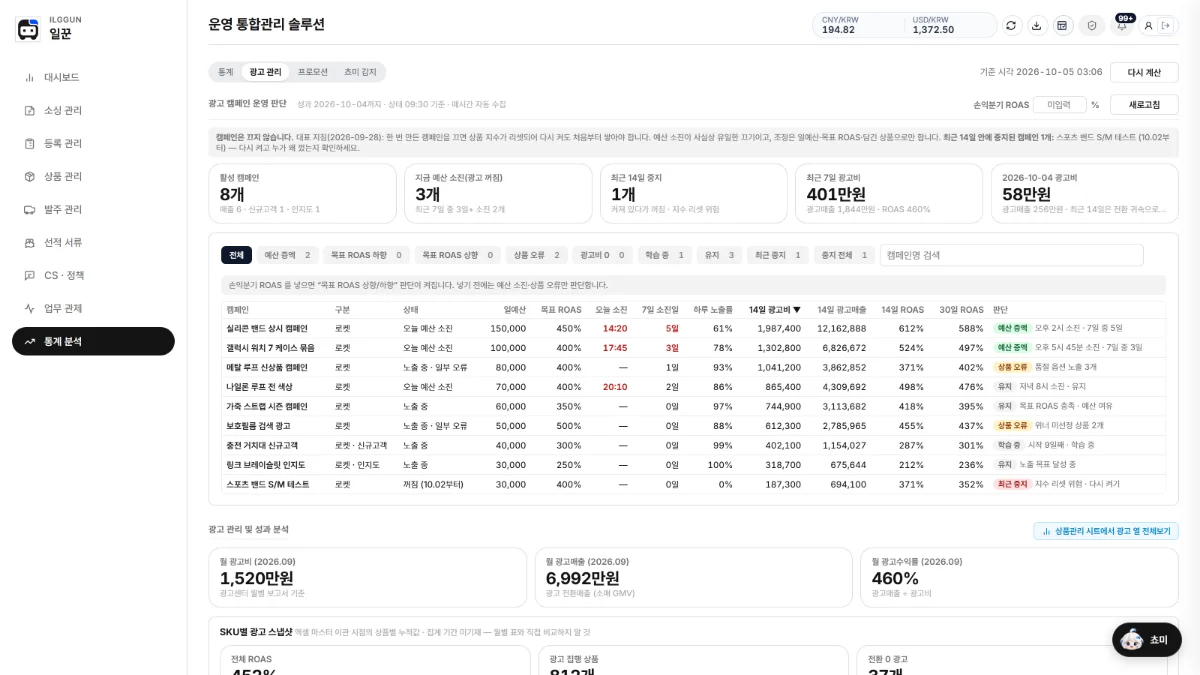Open the 최근 7일 광고비 401만원 card
Viewport: 1200px width, 675px height.
pyautogui.click(x=889, y=194)
